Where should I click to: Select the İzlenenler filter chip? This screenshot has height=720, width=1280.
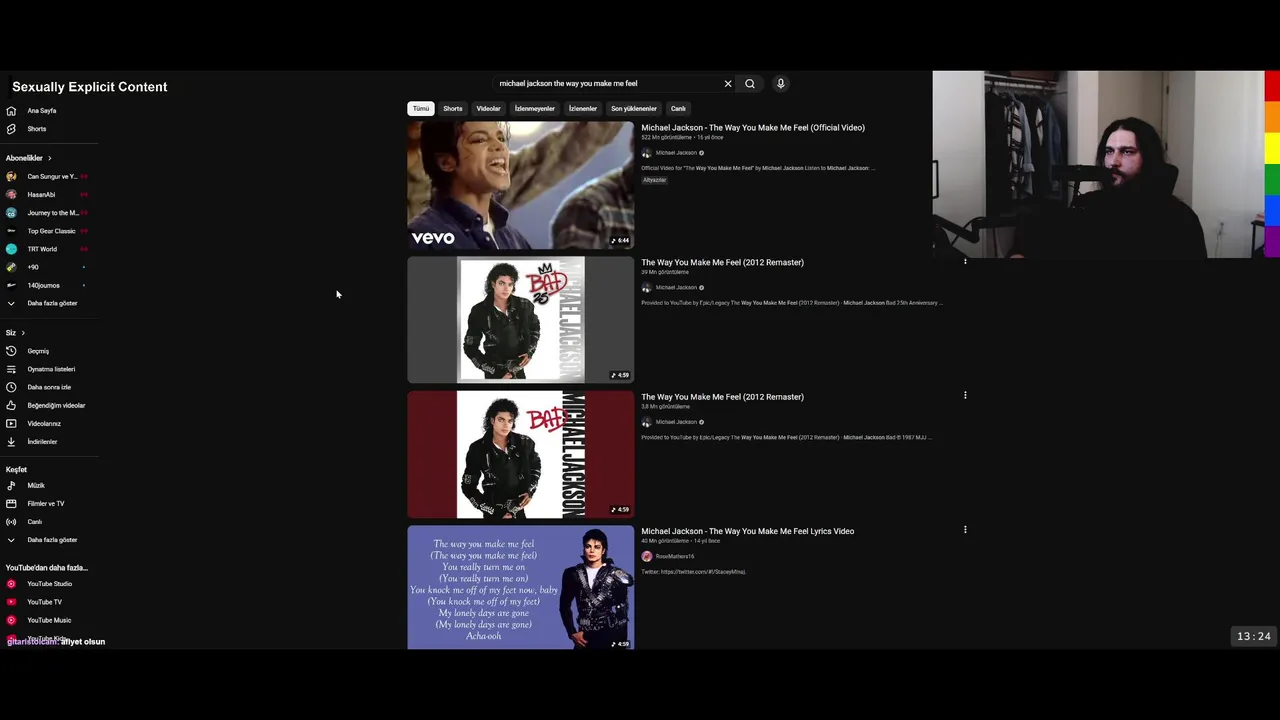click(x=583, y=108)
